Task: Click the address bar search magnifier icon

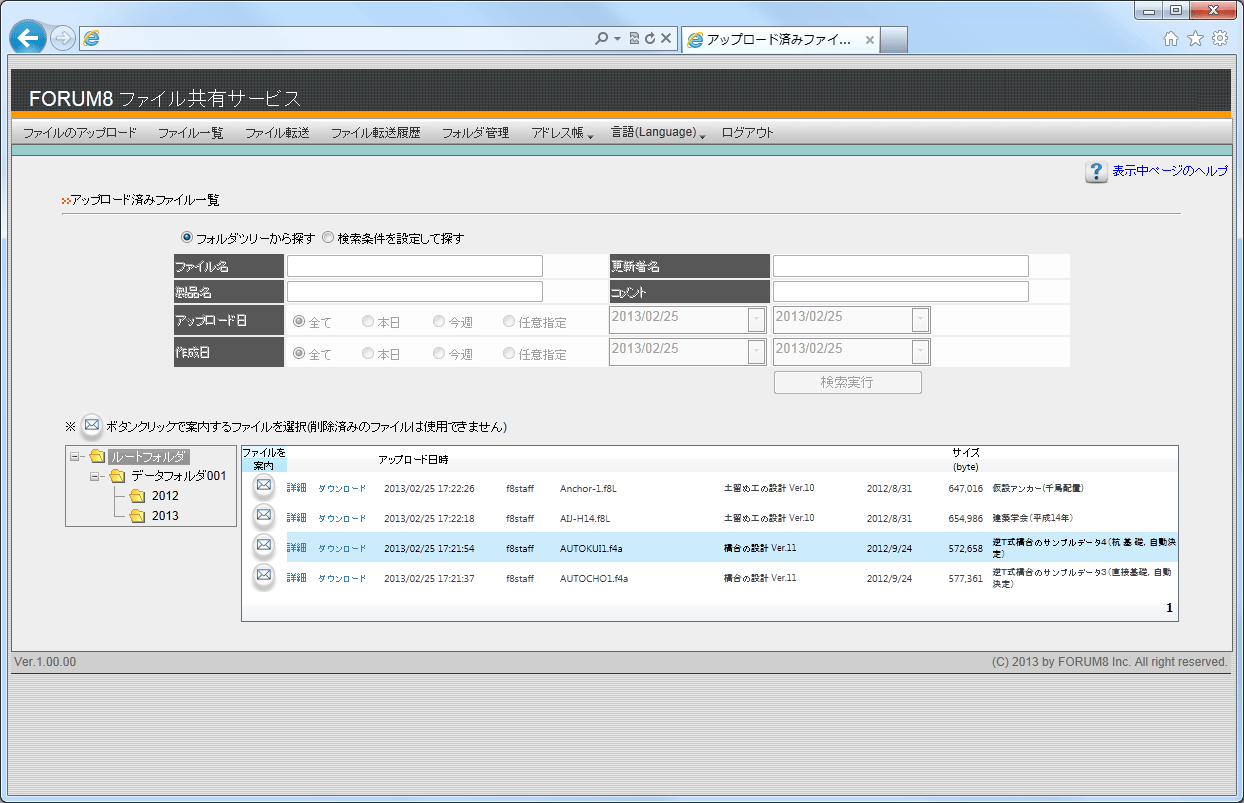Action: point(601,39)
